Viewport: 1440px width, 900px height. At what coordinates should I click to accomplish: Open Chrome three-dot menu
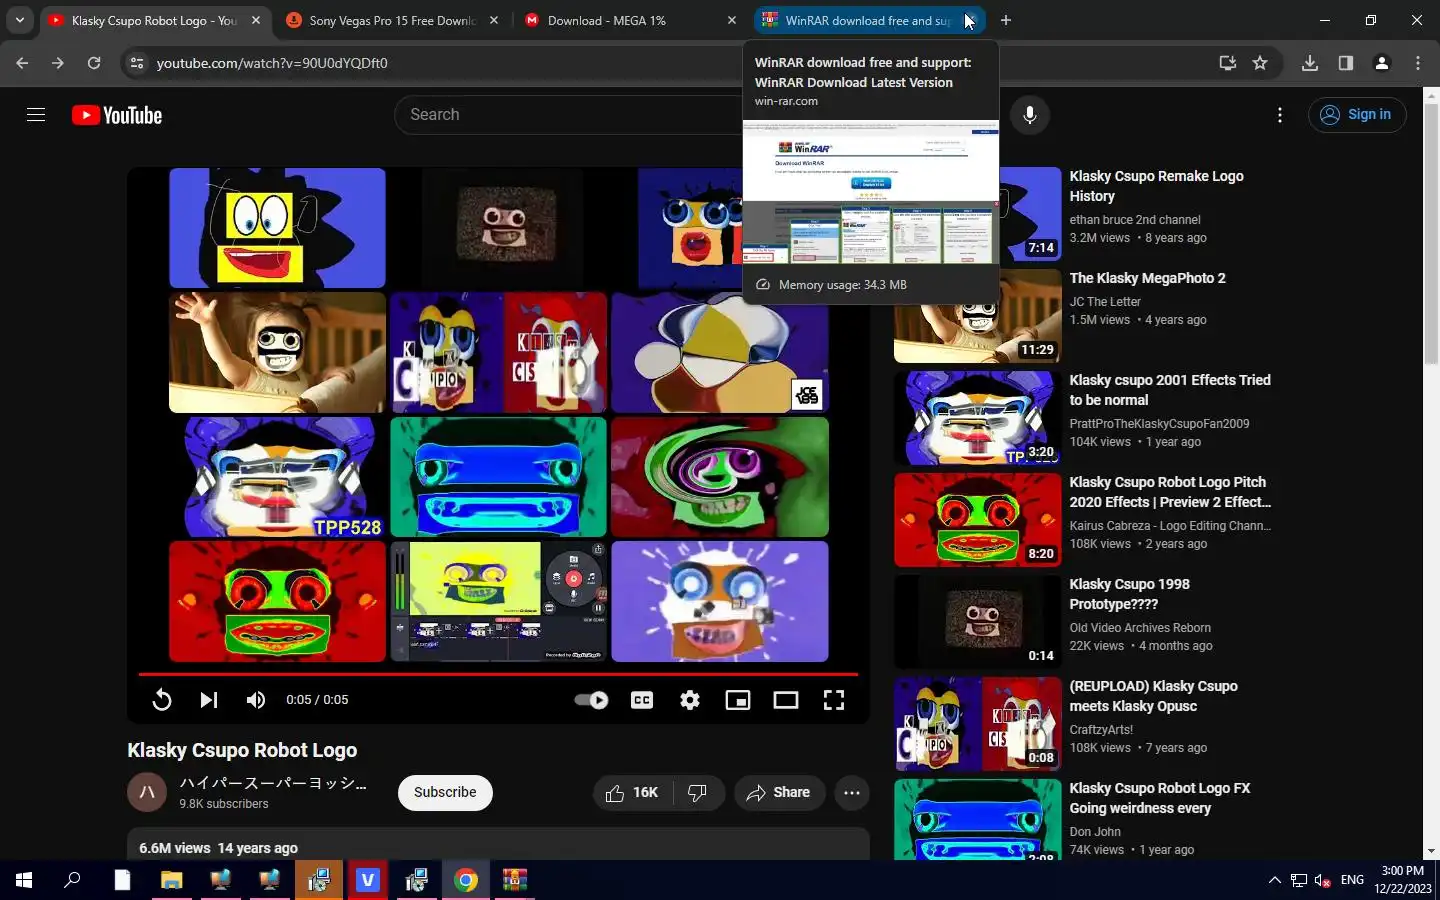click(1418, 63)
